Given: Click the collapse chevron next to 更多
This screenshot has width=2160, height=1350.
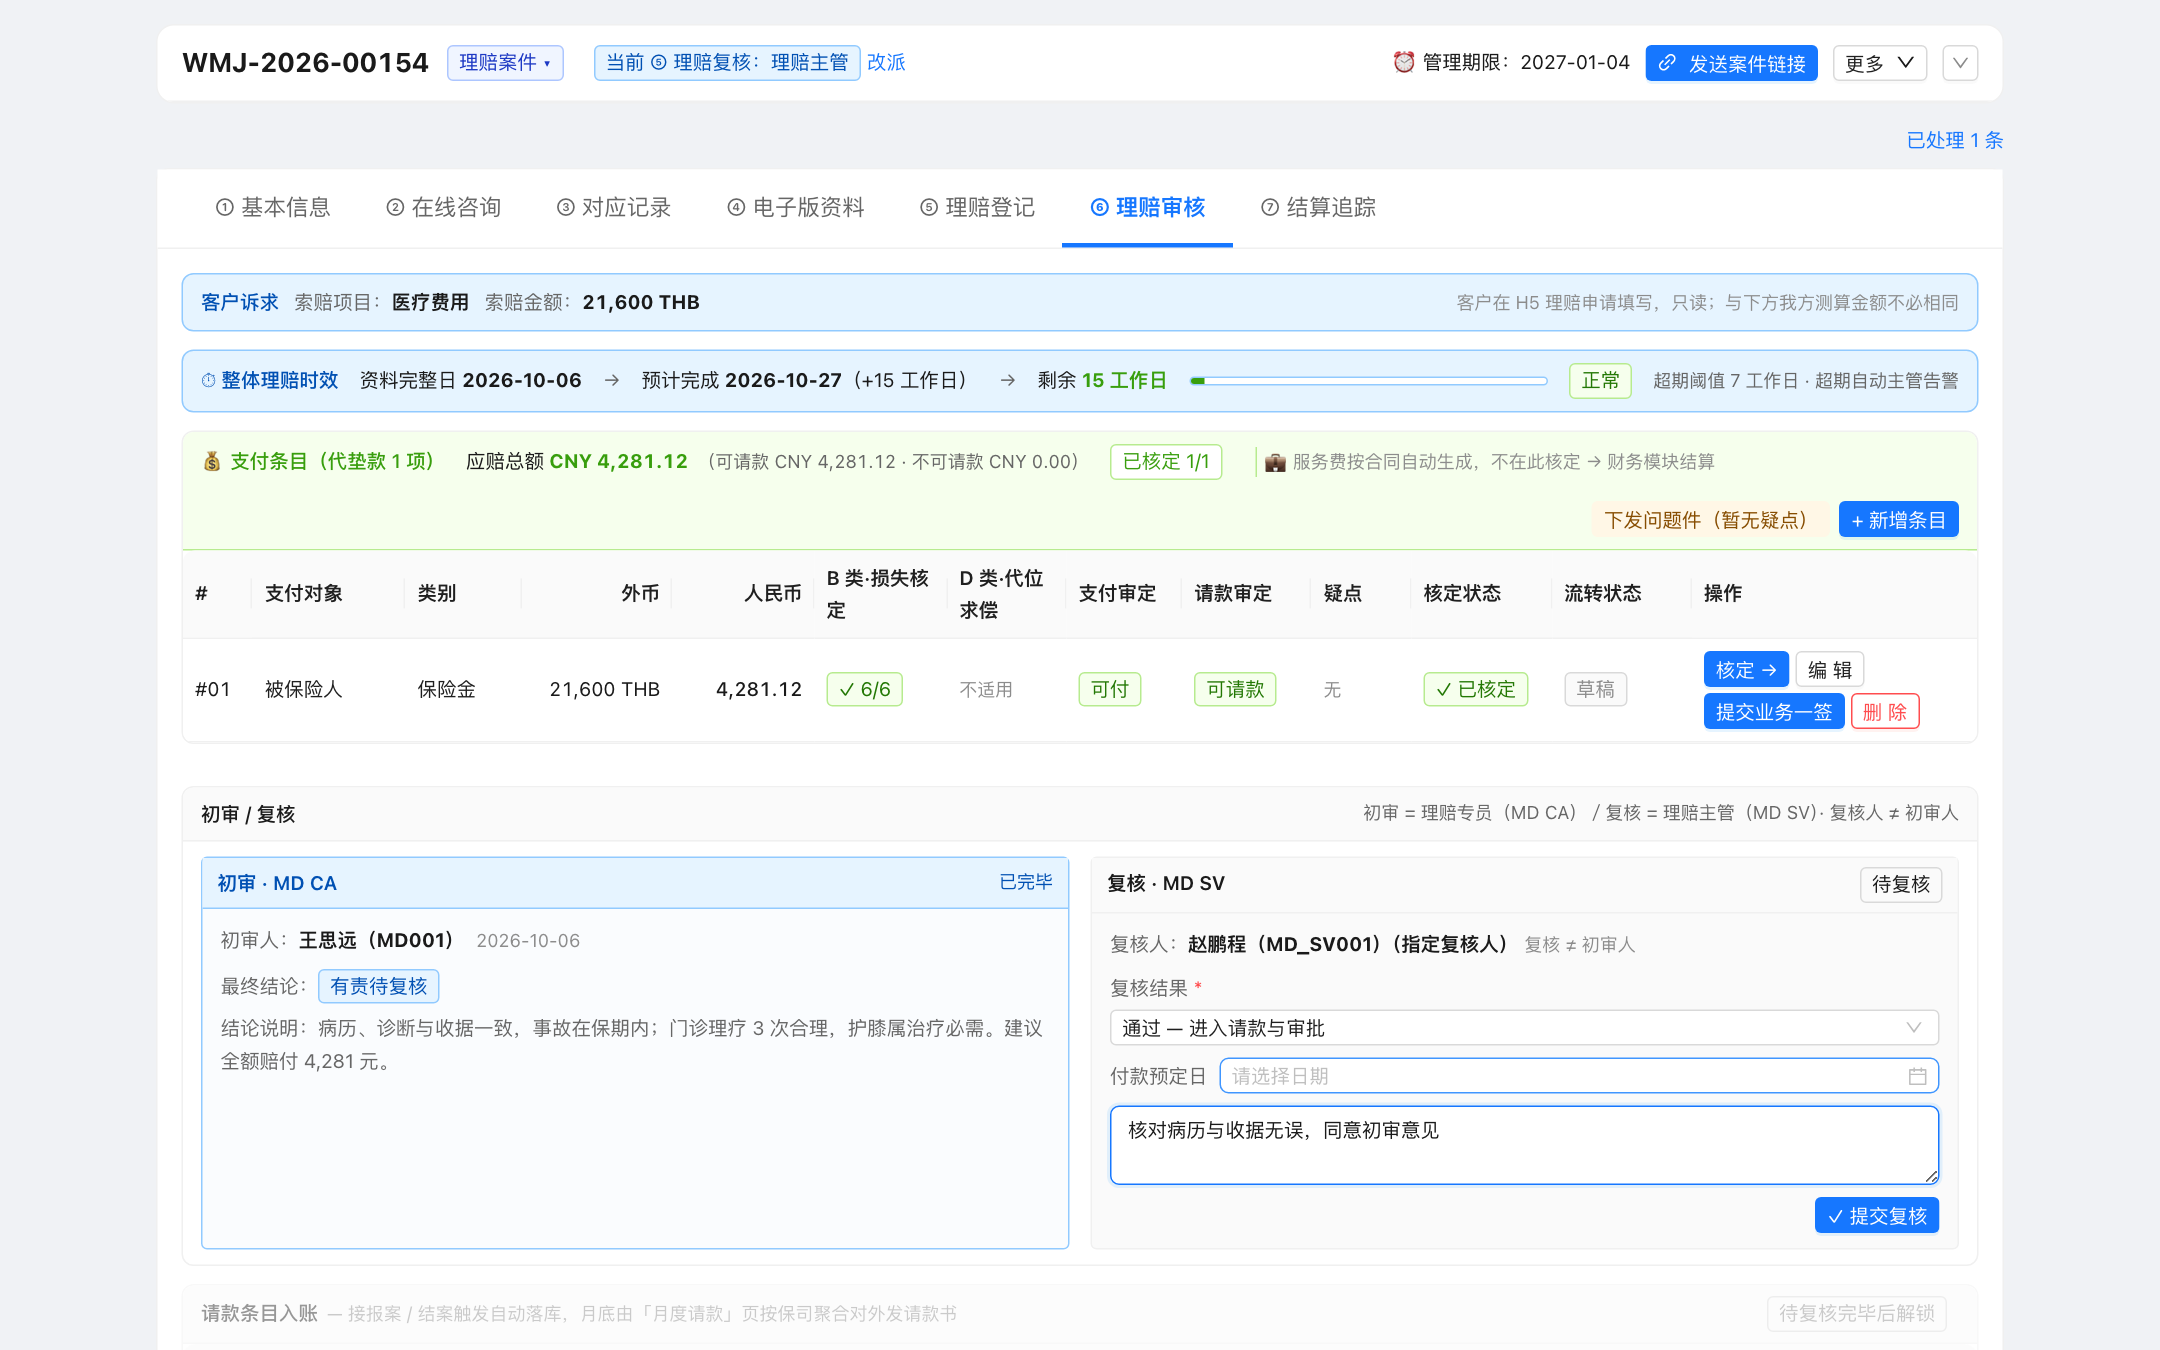Looking at the screenshot, I should [1960, 63].
